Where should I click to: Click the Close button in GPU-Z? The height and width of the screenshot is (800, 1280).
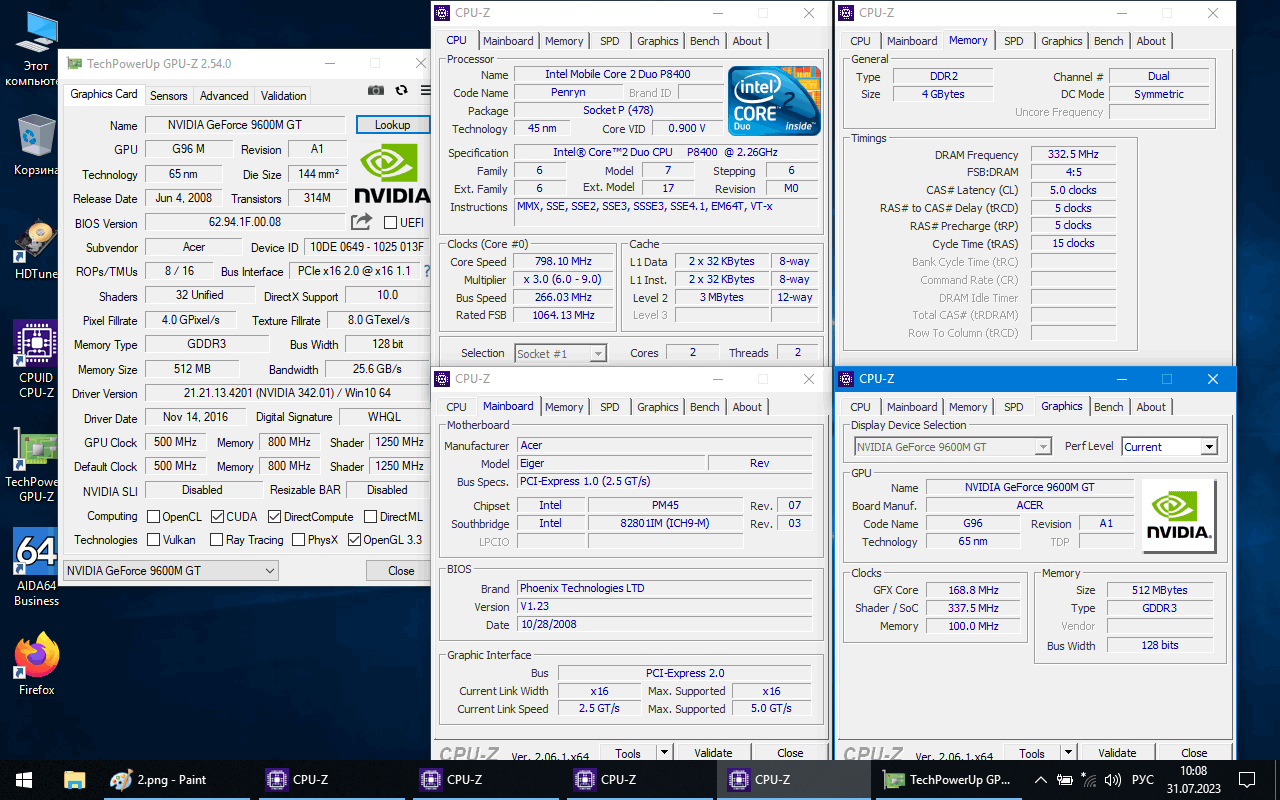tap(401, 570)
